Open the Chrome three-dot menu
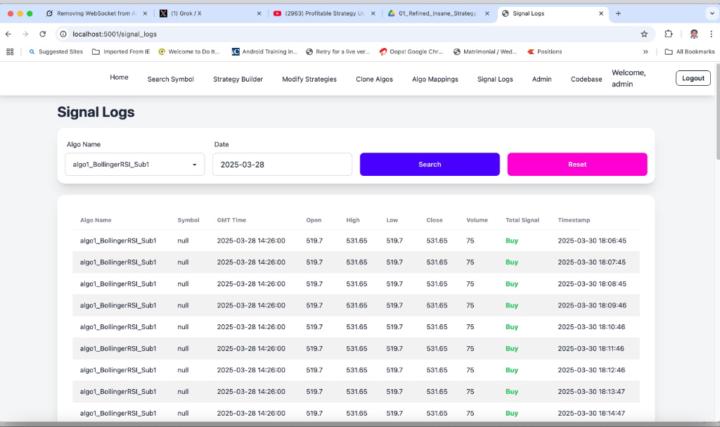 pyautogui.click(x=710, y=33)
